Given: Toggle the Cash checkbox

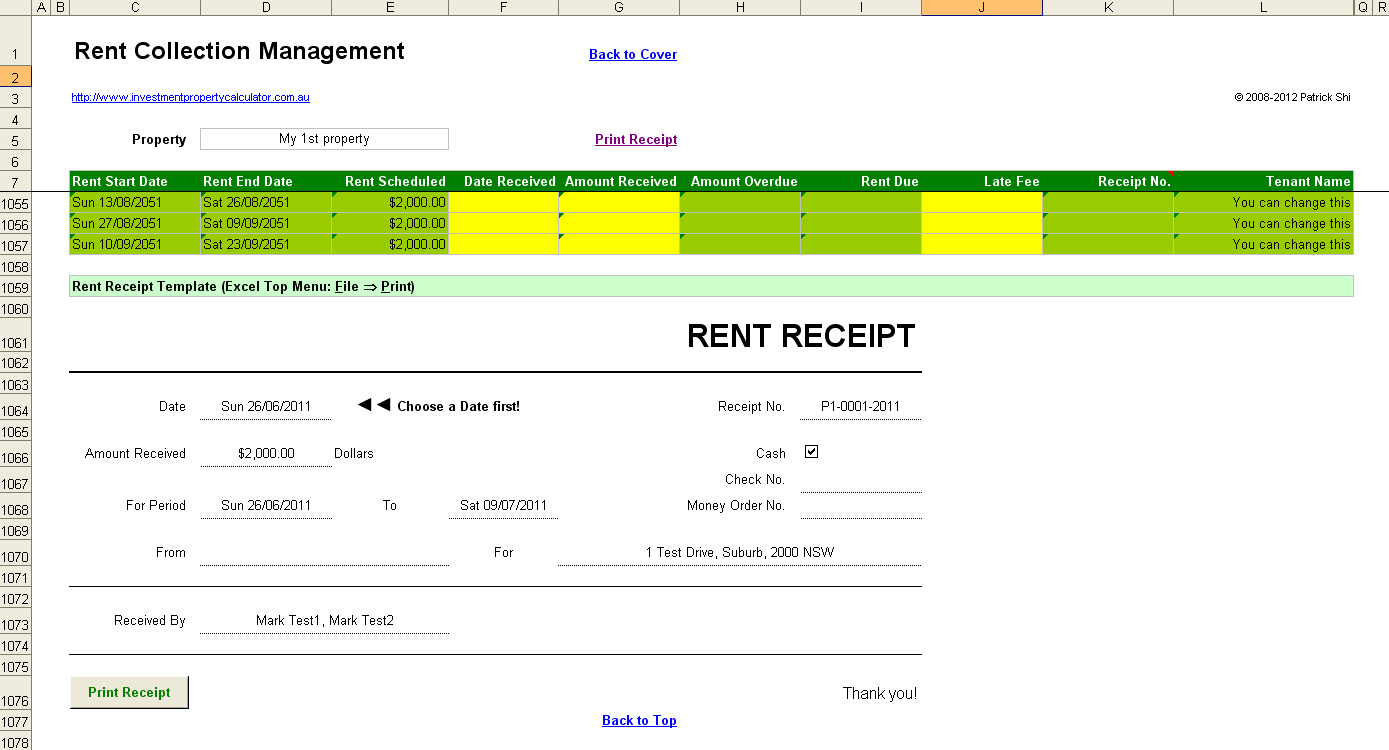Looking at the screenshot, I should [x=811, y=452].
